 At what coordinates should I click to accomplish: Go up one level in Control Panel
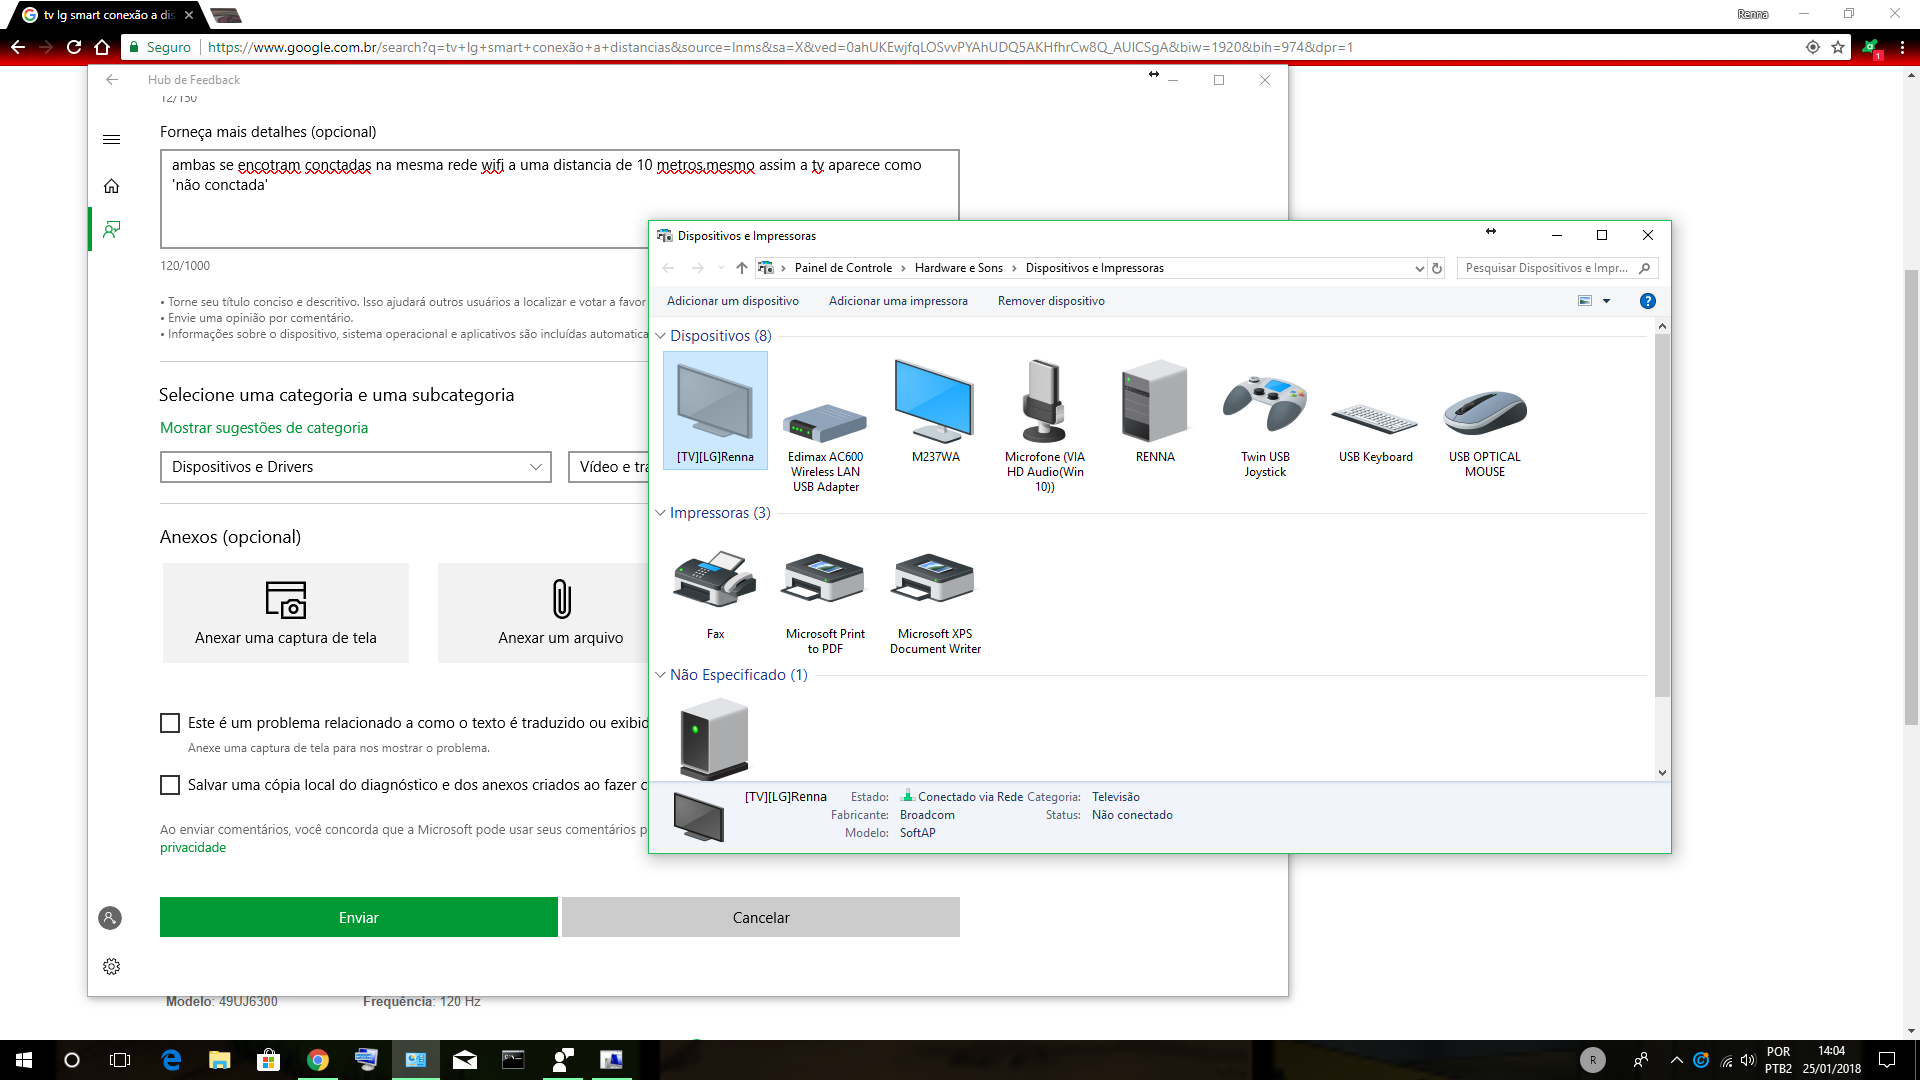coord(741,268)
